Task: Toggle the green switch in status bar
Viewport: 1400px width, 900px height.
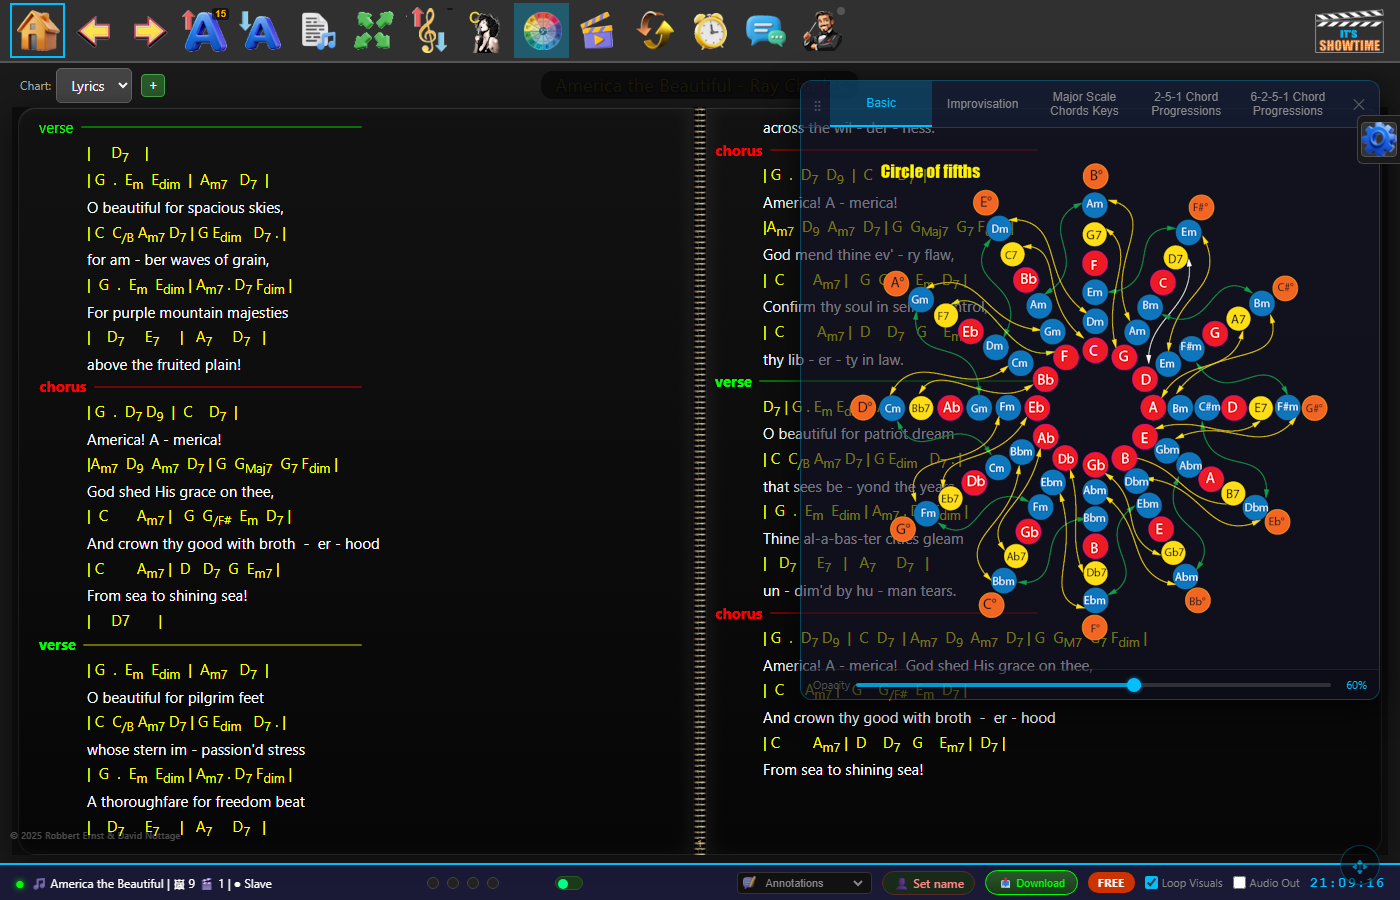Action: tap(568, 883)
